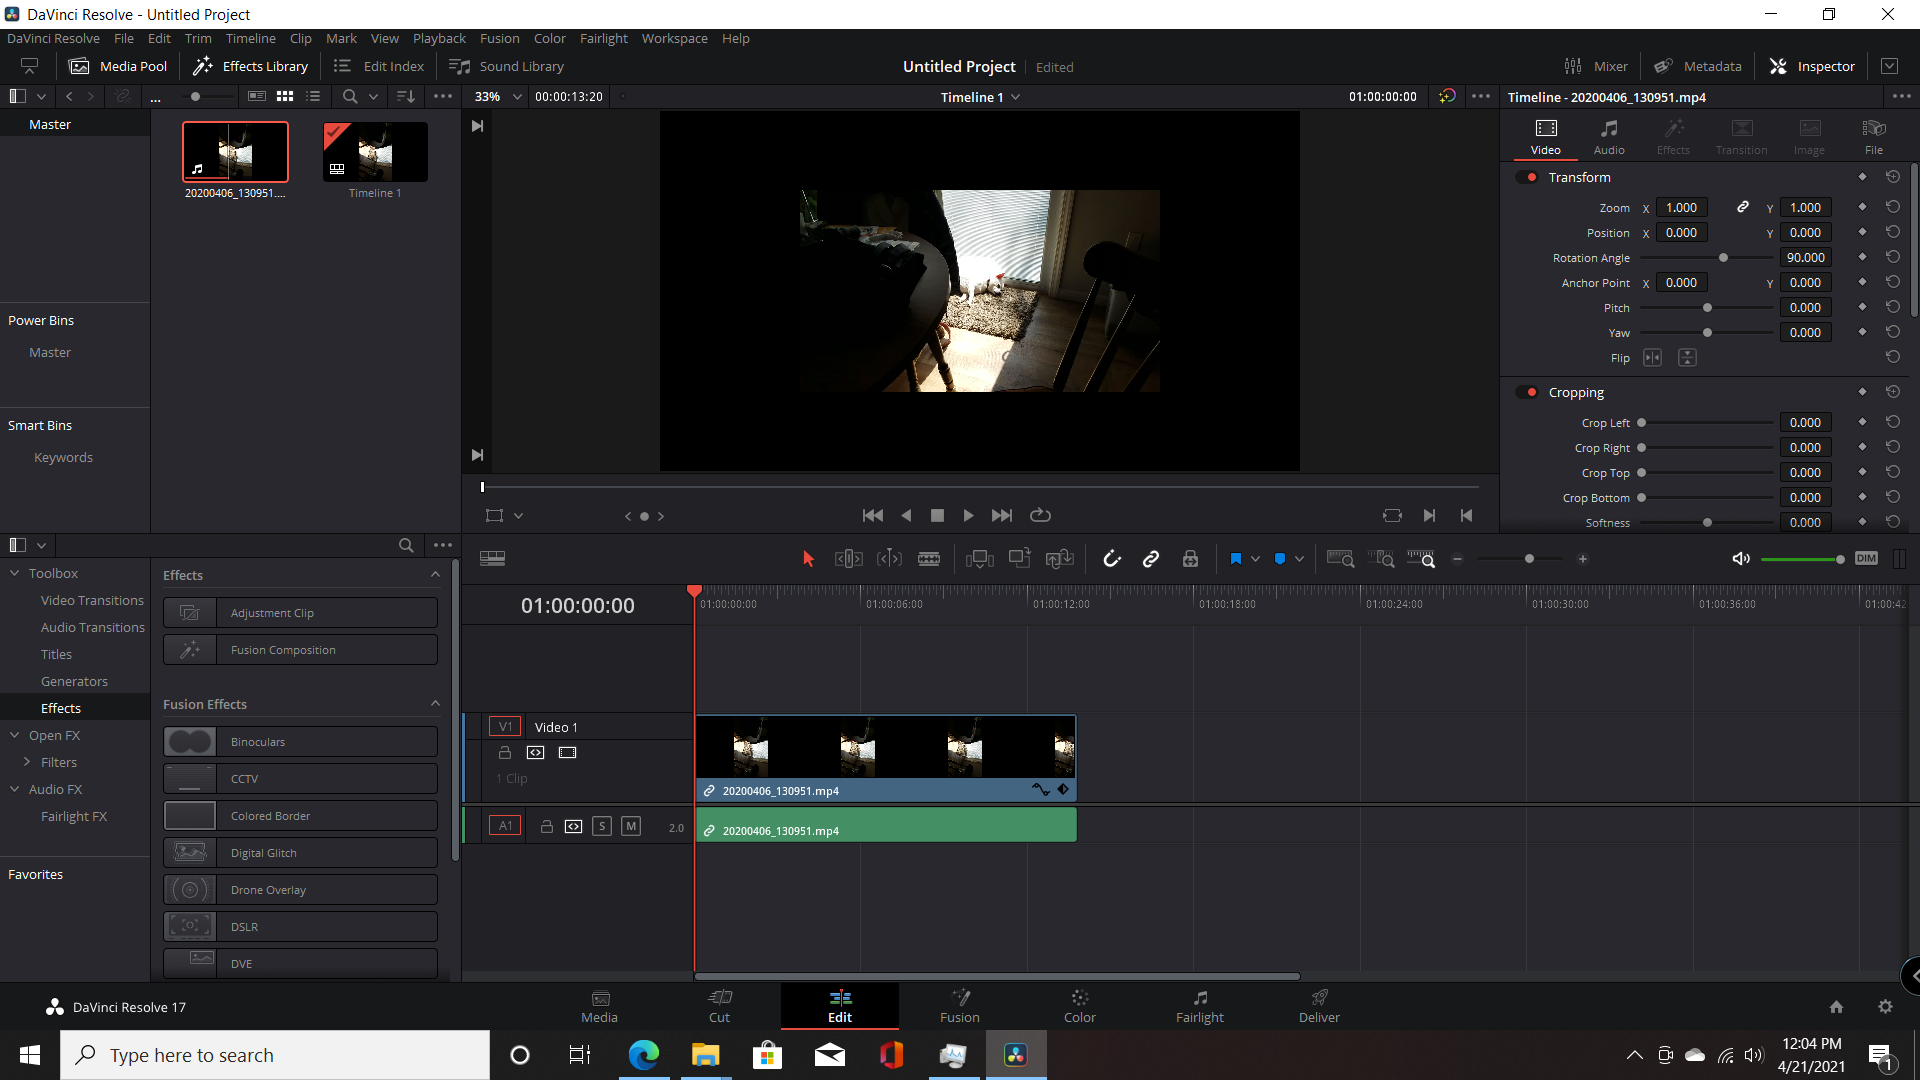Add a blue marker on timeline

1280,559
